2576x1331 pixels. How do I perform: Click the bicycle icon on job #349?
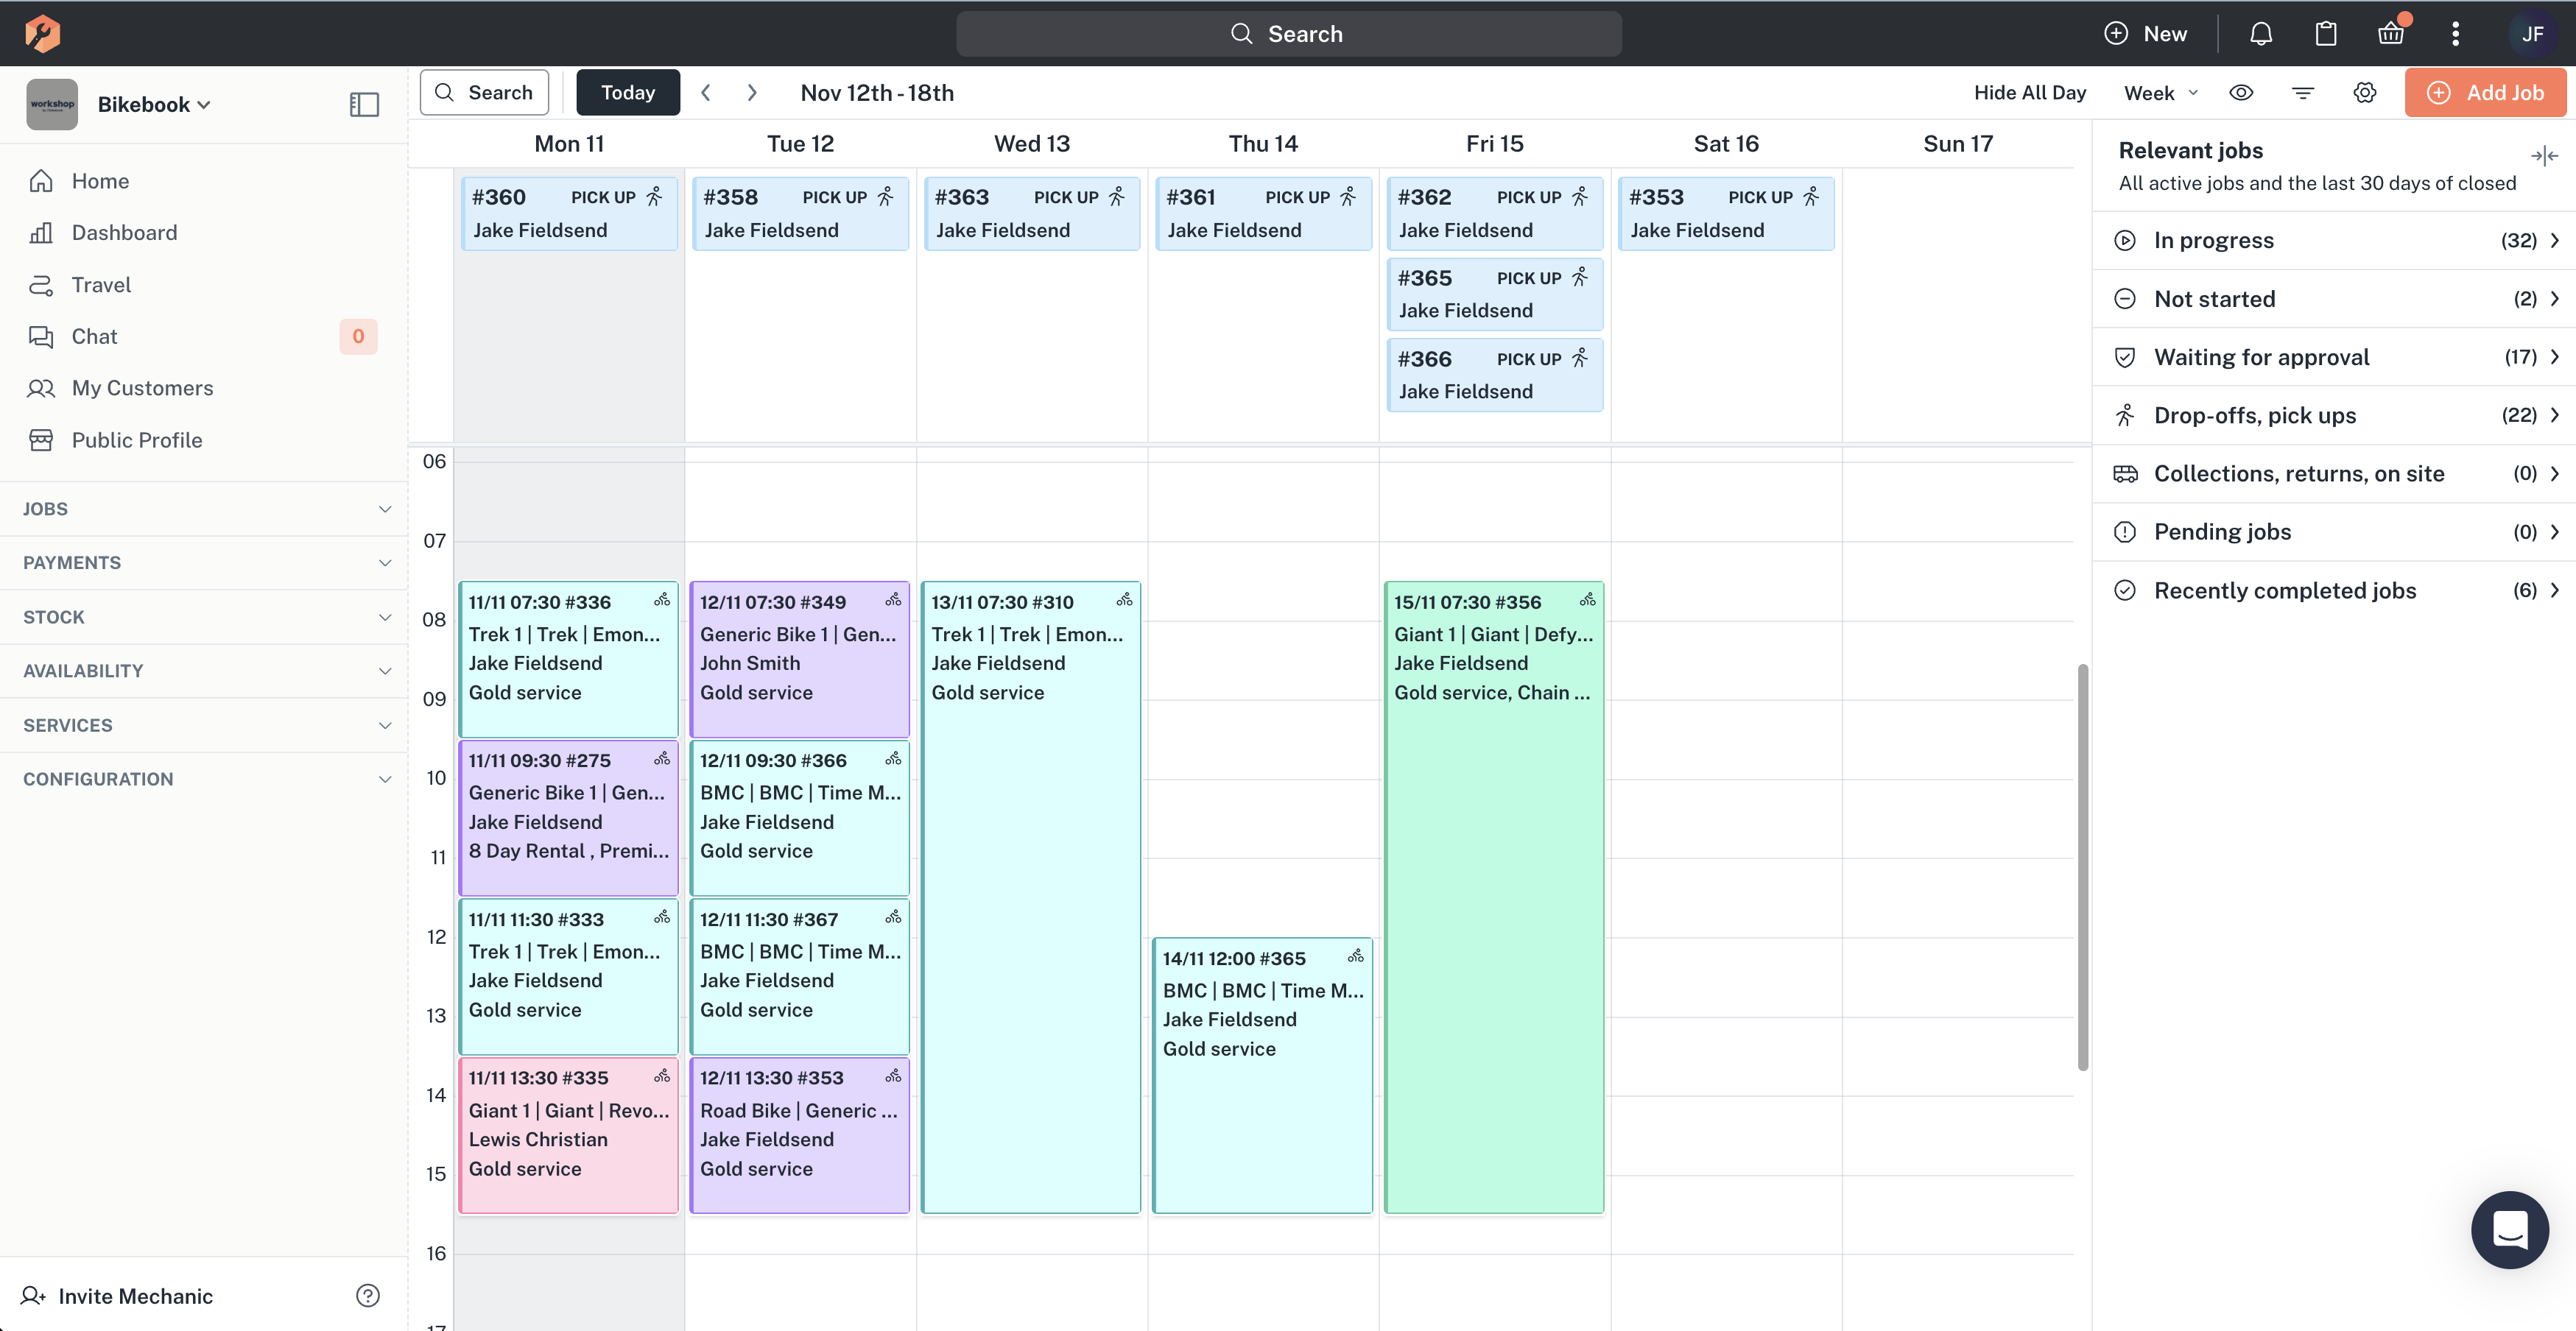(x=893, y=599)
